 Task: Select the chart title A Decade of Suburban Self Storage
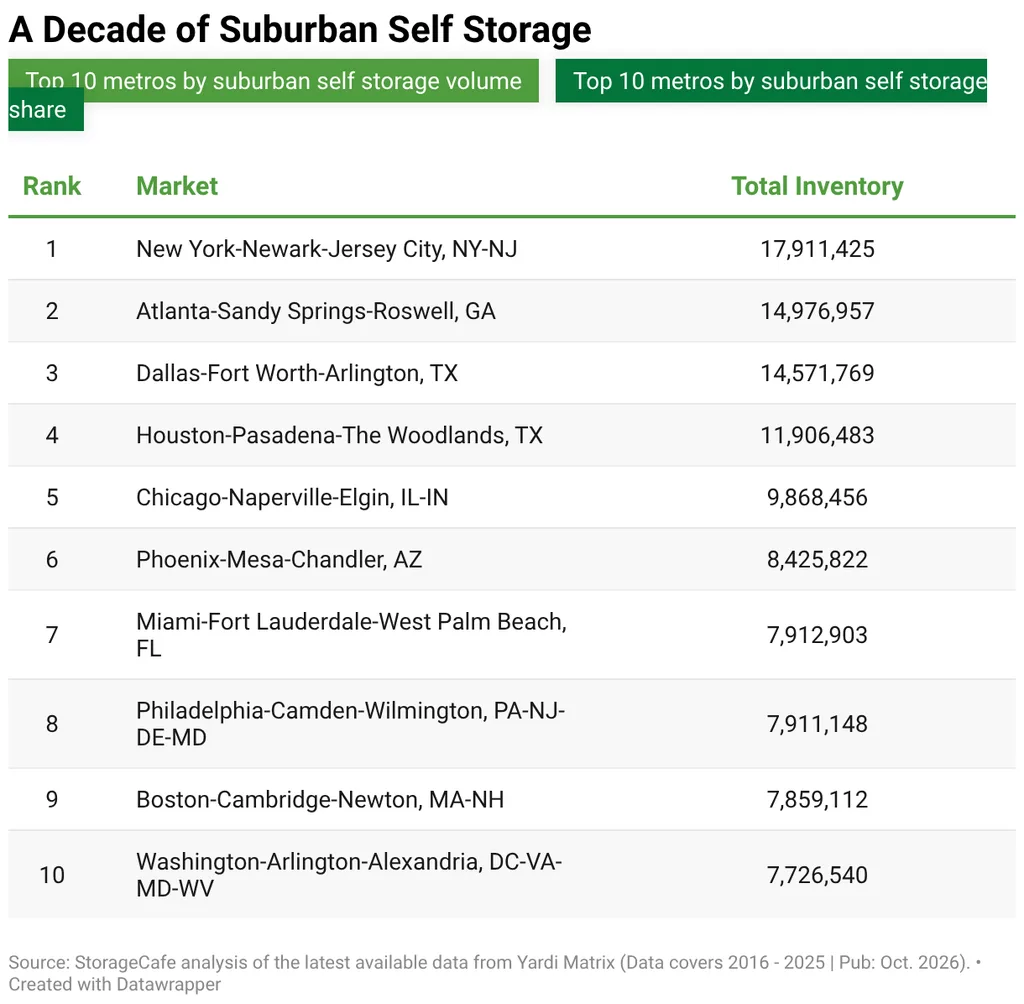300,30
